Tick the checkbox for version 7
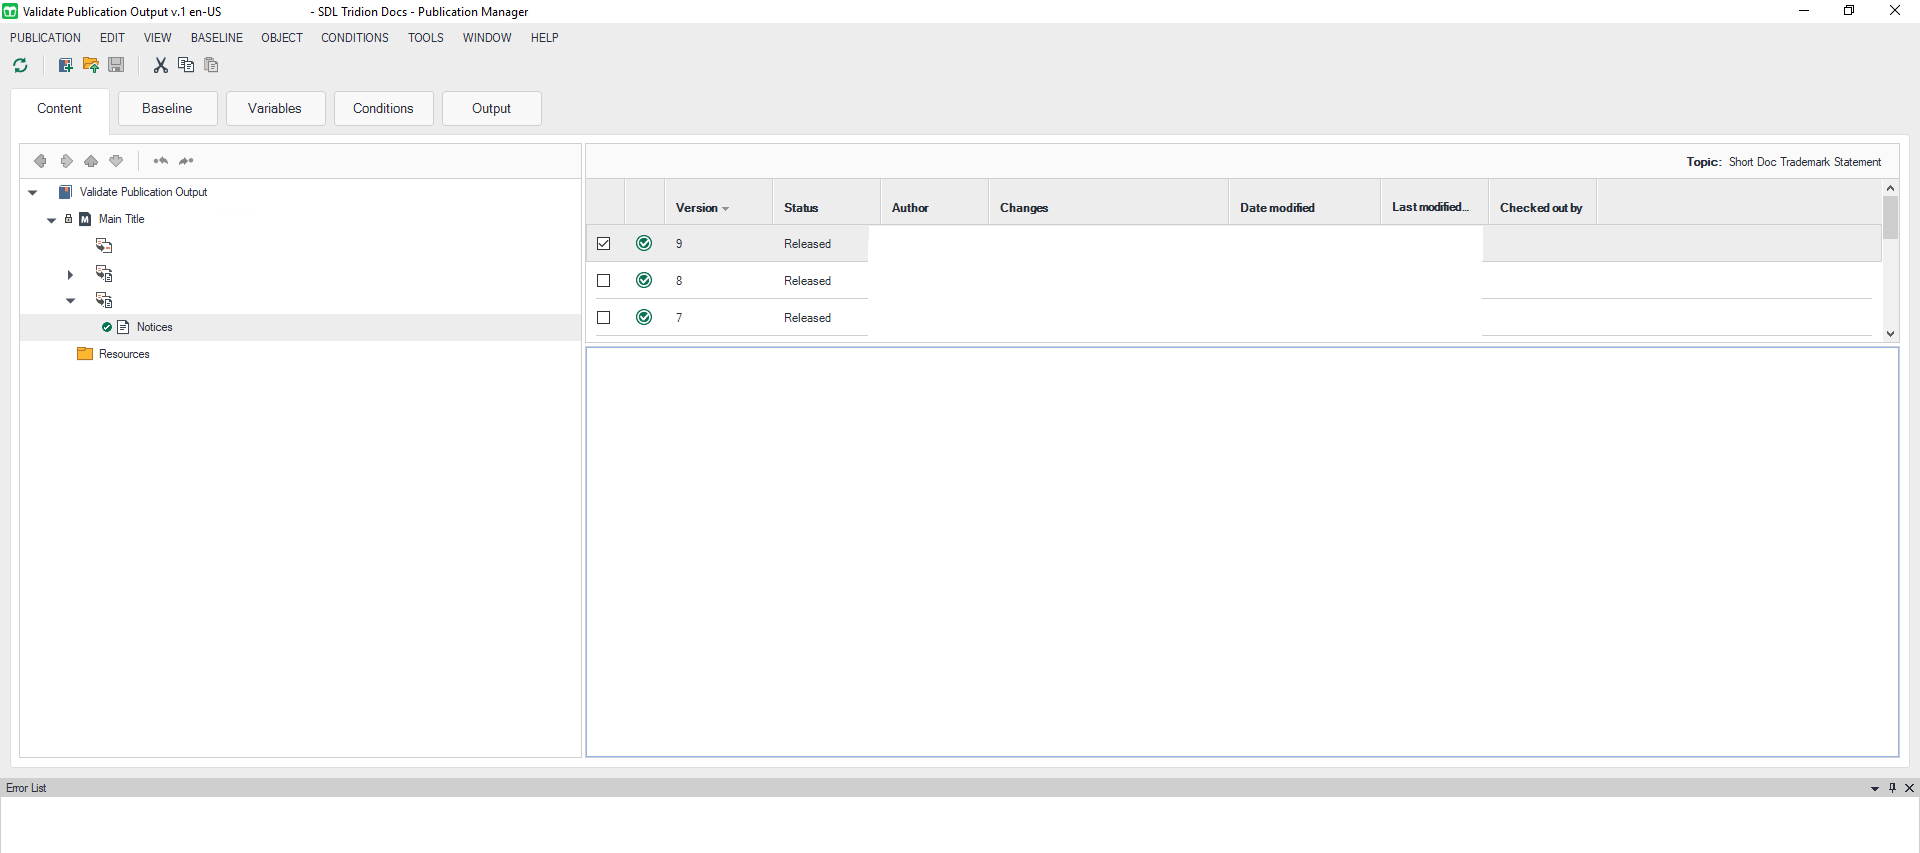1920x853 pixels. point(604,318)
